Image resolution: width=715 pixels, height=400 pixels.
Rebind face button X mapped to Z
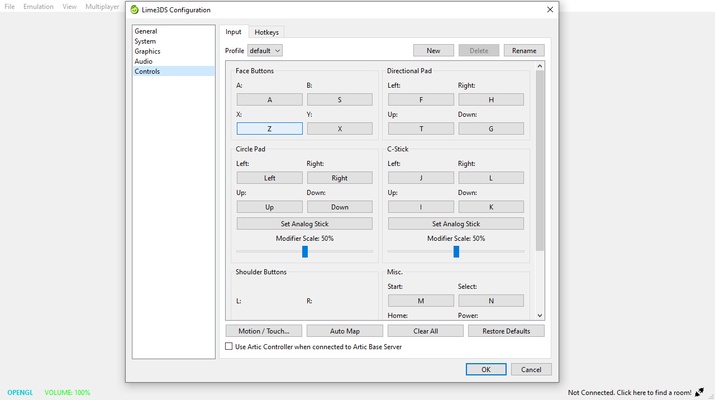pos(269,129)
